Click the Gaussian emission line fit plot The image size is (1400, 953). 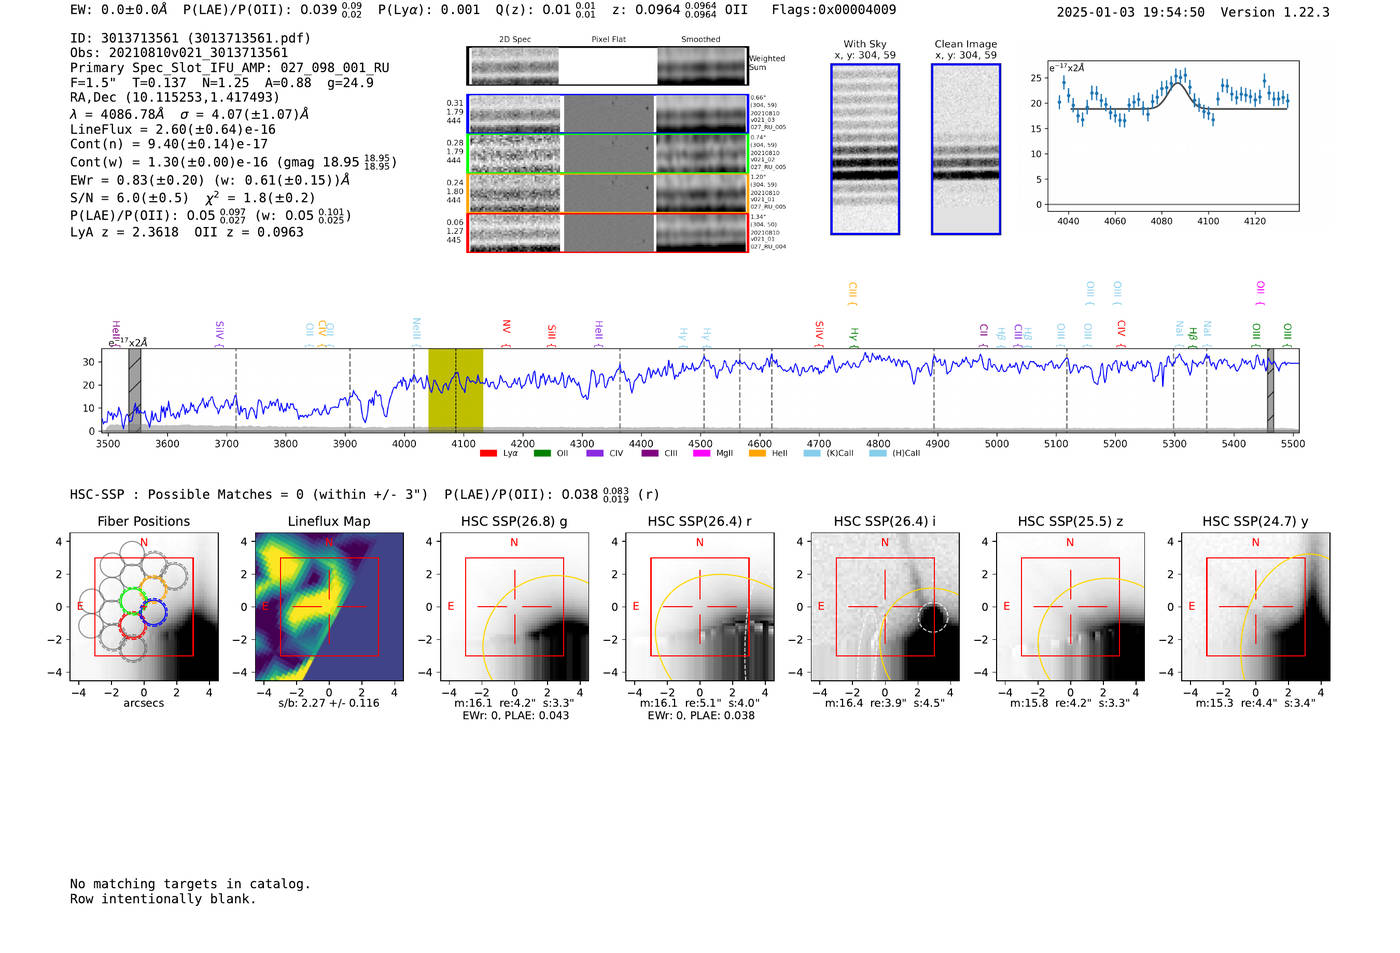point(1172,136)
